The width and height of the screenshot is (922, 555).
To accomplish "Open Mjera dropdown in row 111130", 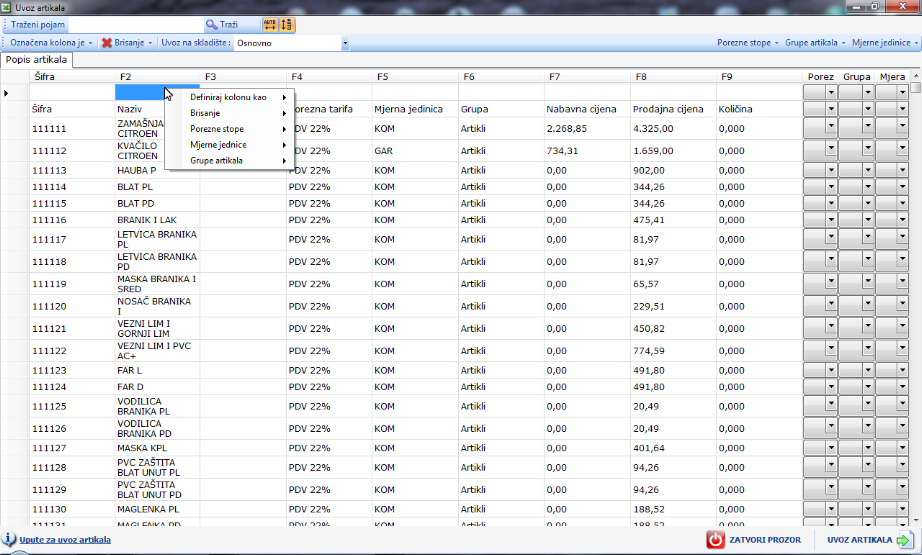I will coord(903,509).
